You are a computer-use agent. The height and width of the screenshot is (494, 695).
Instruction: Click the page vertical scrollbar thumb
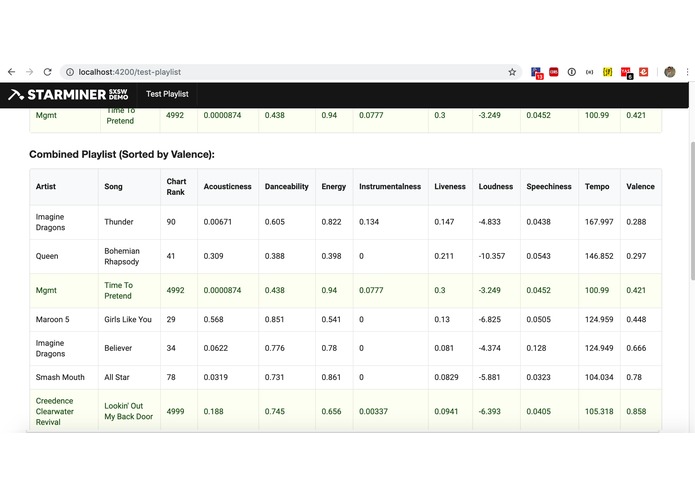[692, 211]
